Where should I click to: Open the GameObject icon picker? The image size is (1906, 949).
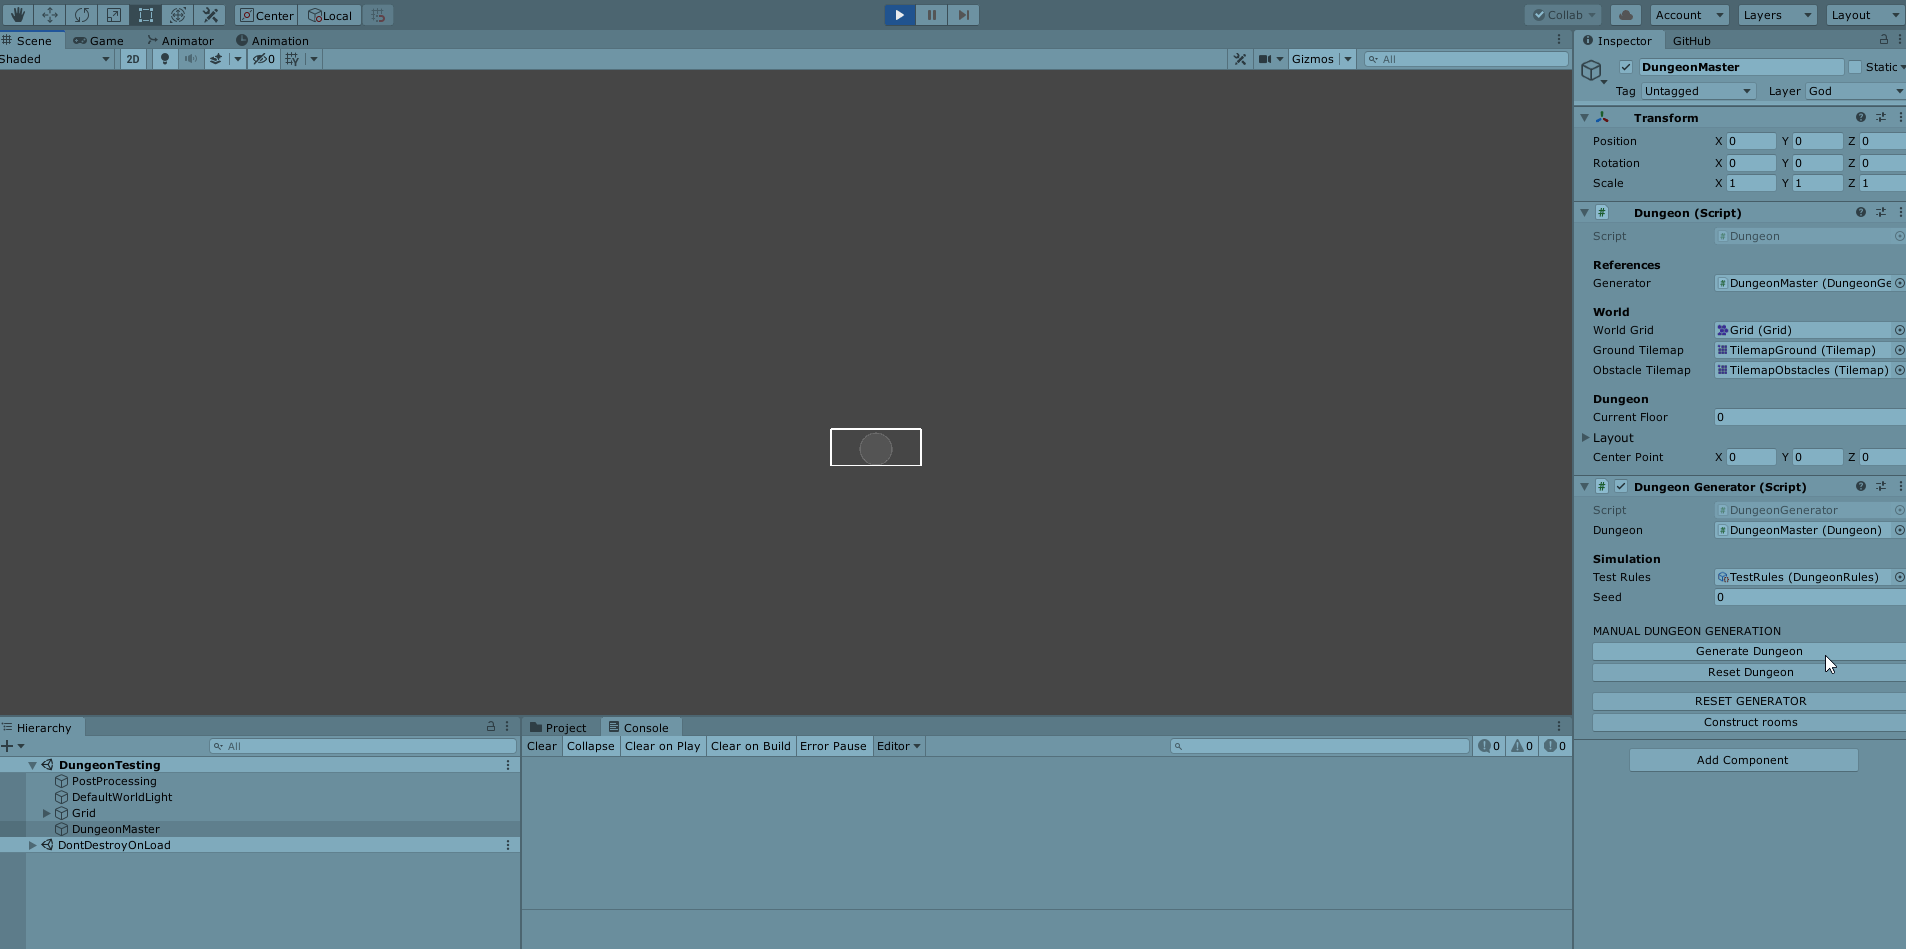pyautogui.click(x=1593, y=72)
